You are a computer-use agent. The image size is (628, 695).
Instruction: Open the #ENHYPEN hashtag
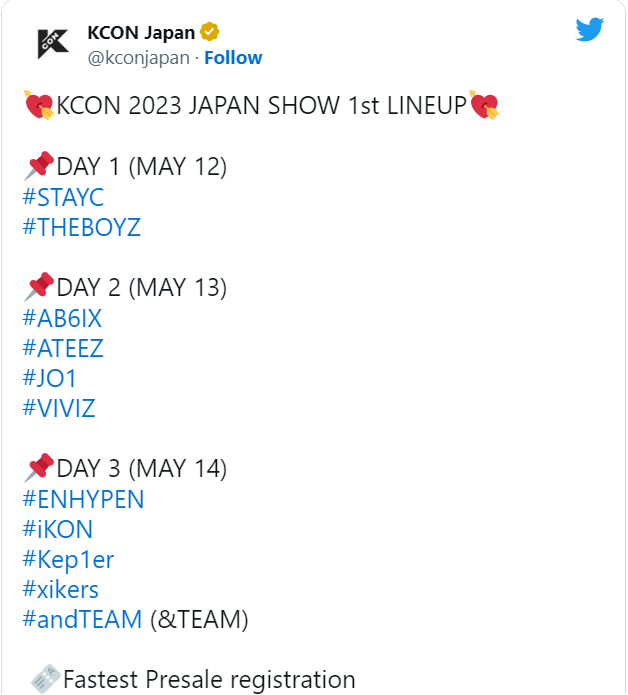tap(83, 499)
